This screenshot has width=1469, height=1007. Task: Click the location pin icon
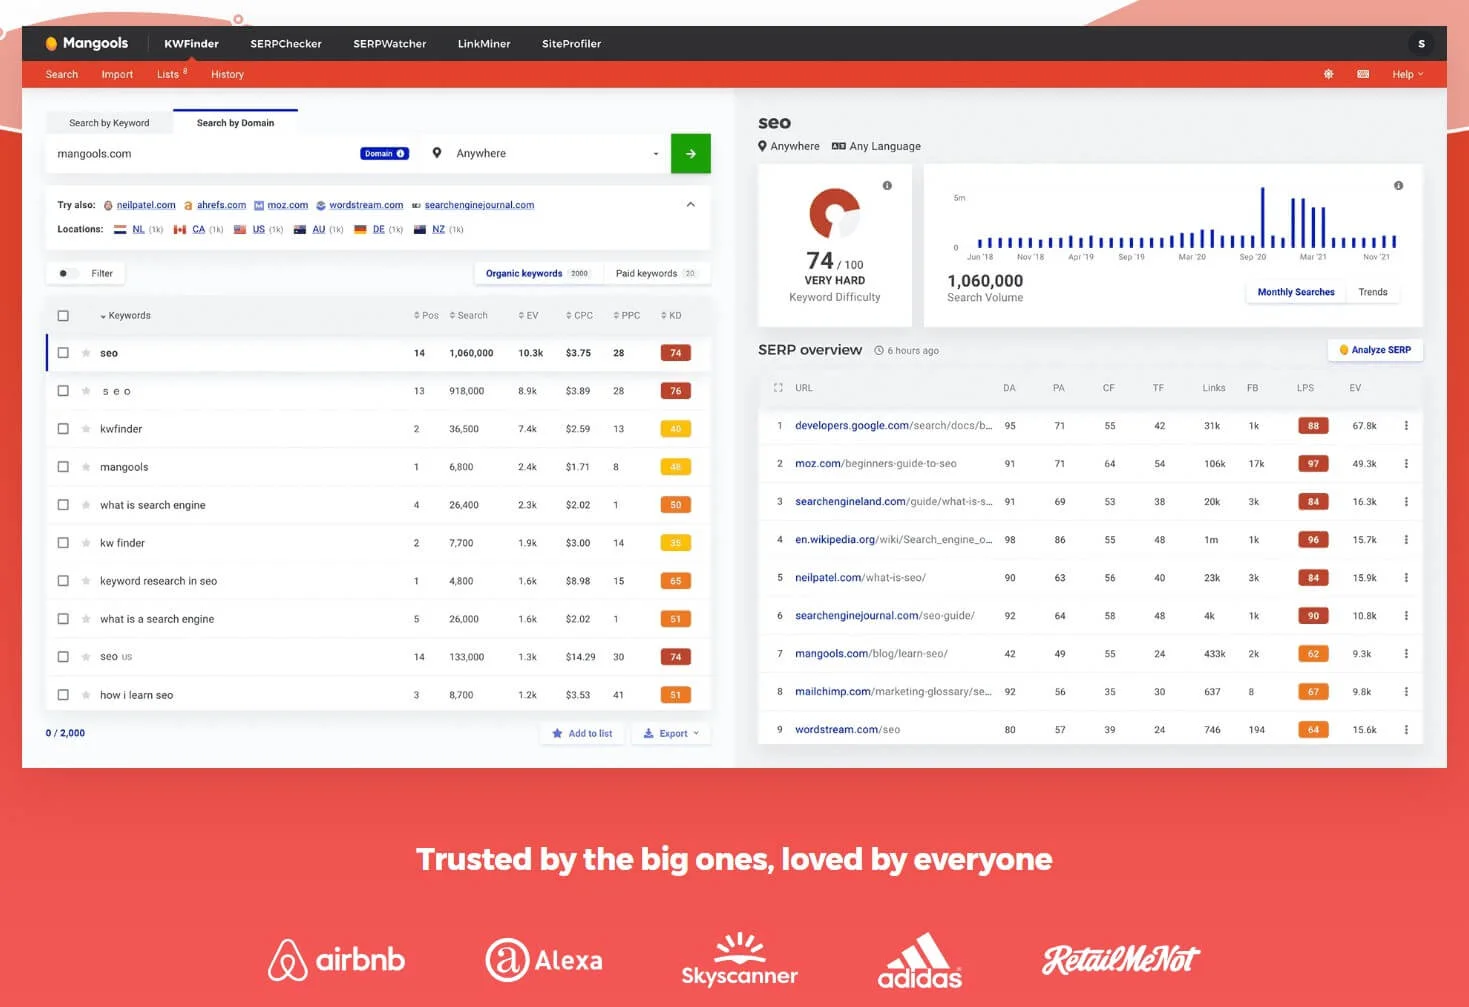[437, 153]
